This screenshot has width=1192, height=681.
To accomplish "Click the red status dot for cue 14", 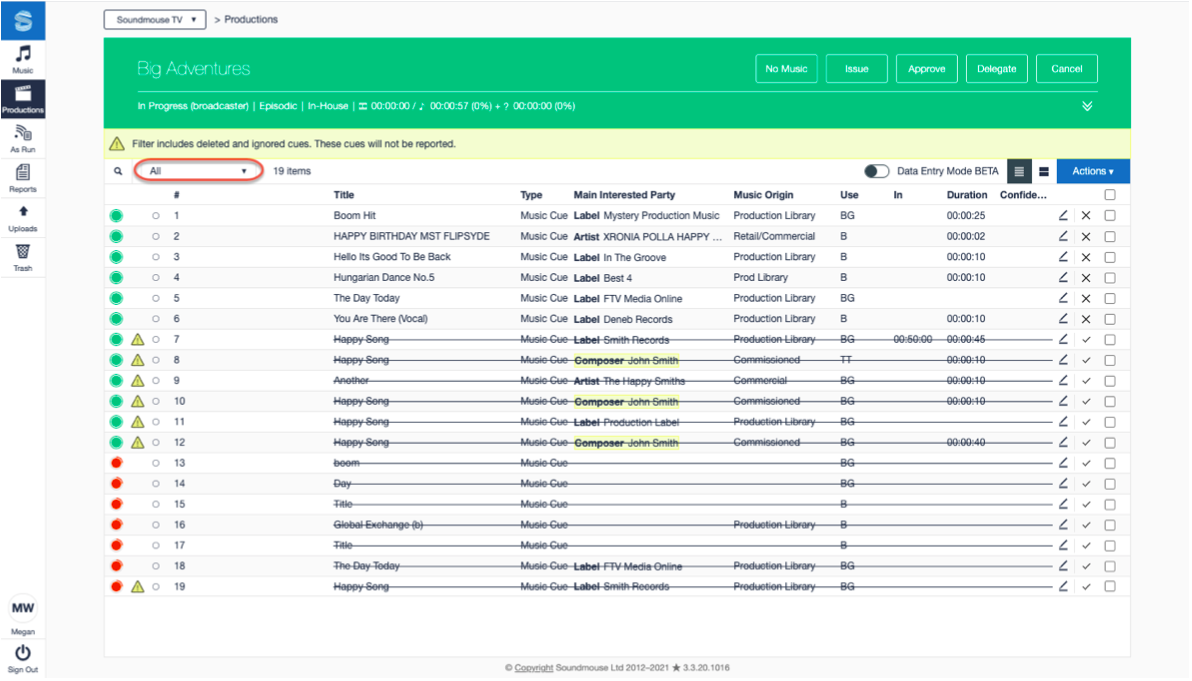I will click(x=116, y=483).
